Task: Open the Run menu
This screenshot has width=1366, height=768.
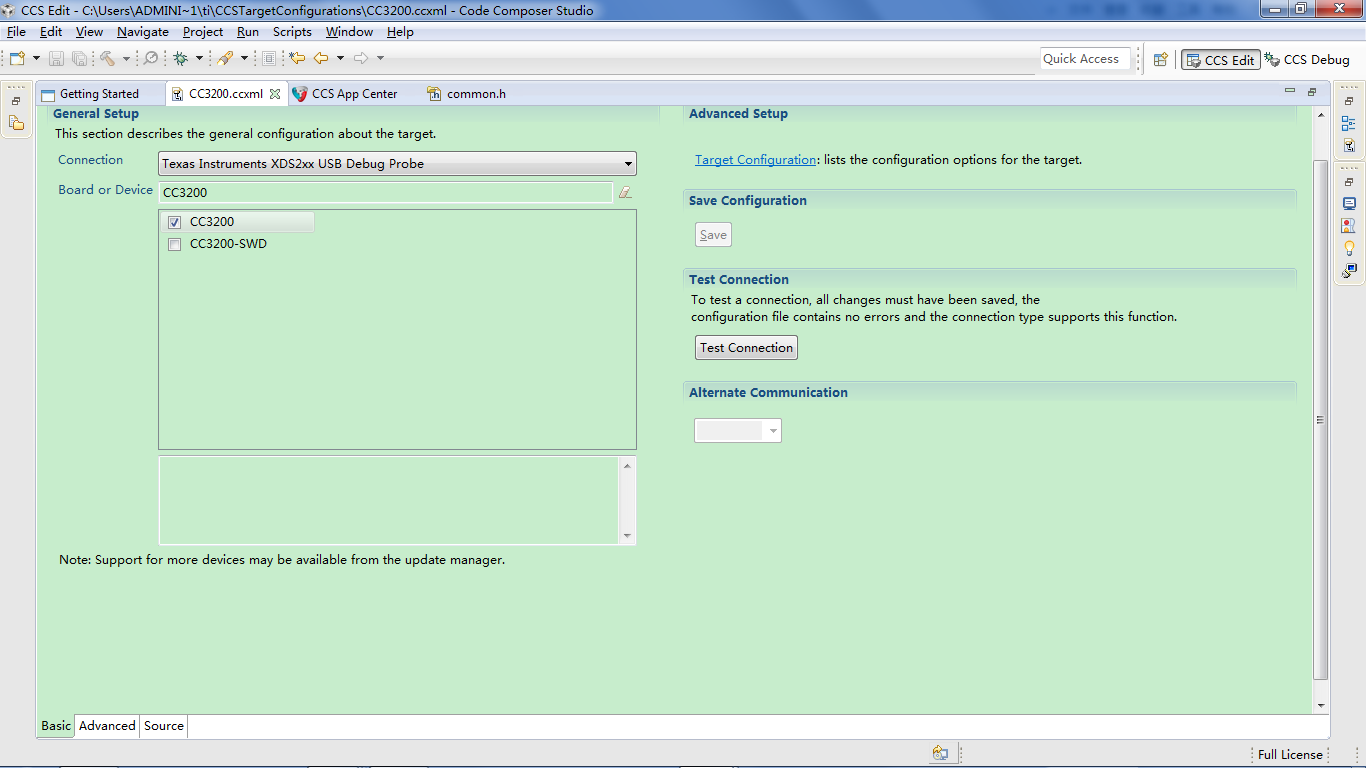Action: click(248, 32)
